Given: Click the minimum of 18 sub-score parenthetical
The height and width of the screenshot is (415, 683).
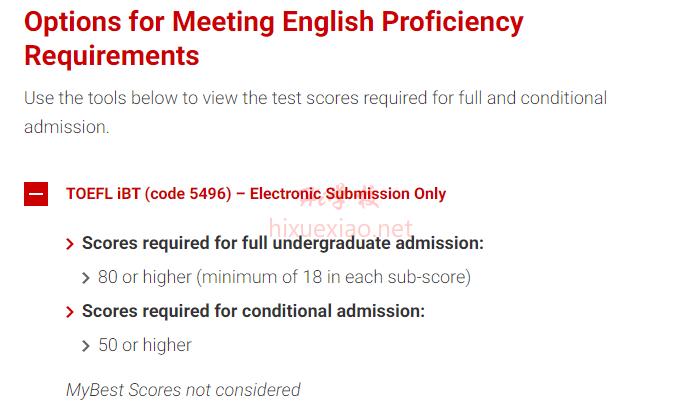Looking at the screenshot, I should pyautogui.click(x=334, y=277).
